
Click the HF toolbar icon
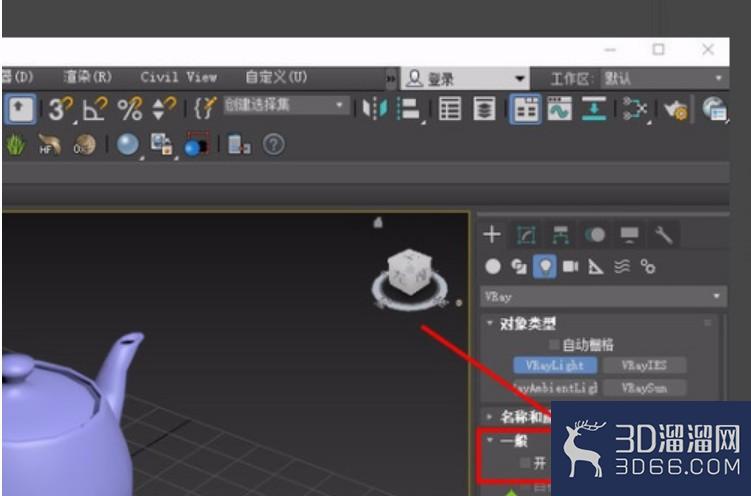pos(49,144)
